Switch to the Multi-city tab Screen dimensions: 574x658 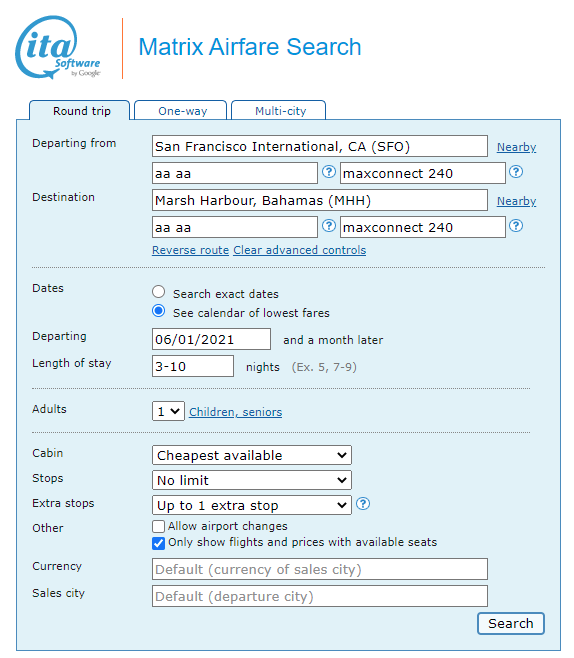point(279,110)
